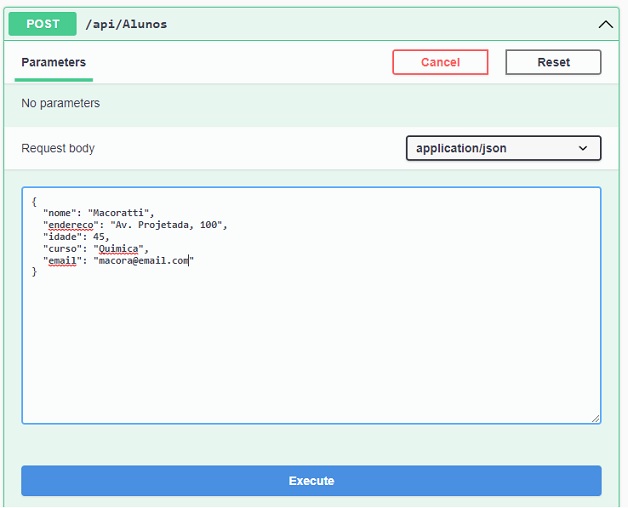628x508 pixels.
Task: Click the /api/Alunos endpoint path
Action: pyautogui.click(x=126, y=24)
